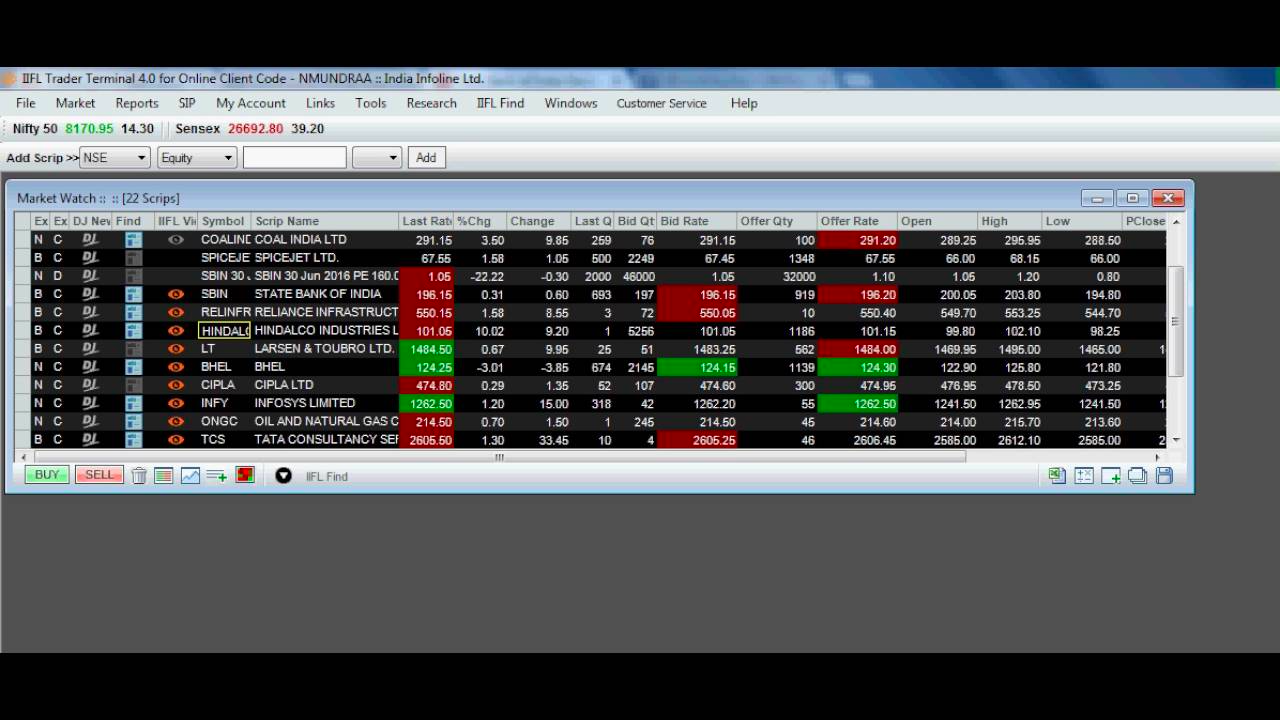This screenshot has width=1280, height=720.
Task: Click the DJ News icon in RELIANCE INFRASTRUCTURE row
Action: [90, 312]
